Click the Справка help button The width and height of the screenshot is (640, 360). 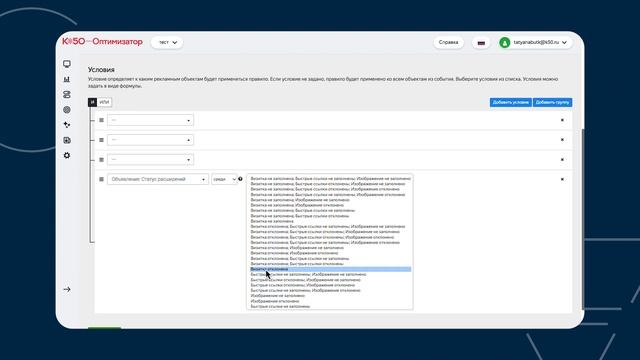tap(448, 42)
